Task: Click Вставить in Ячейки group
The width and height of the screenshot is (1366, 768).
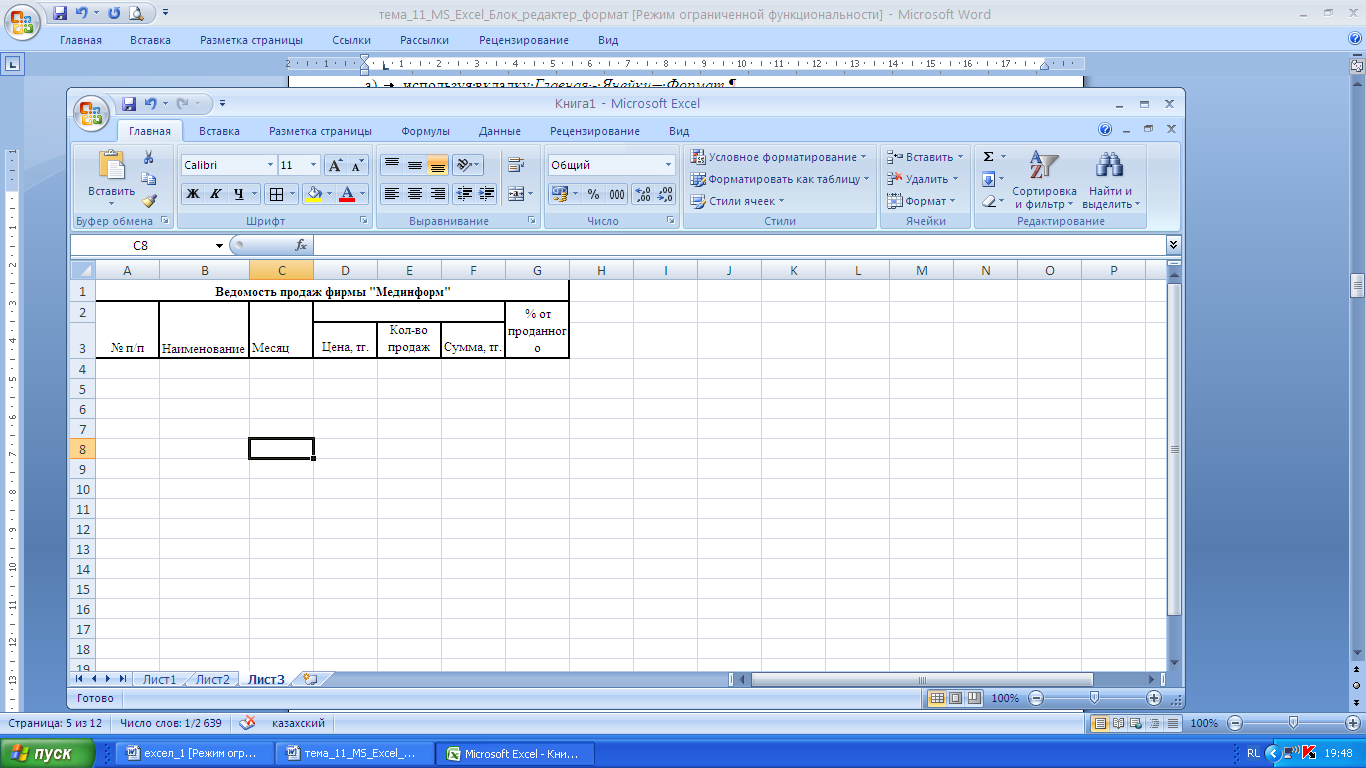Action: coord(925,157)
